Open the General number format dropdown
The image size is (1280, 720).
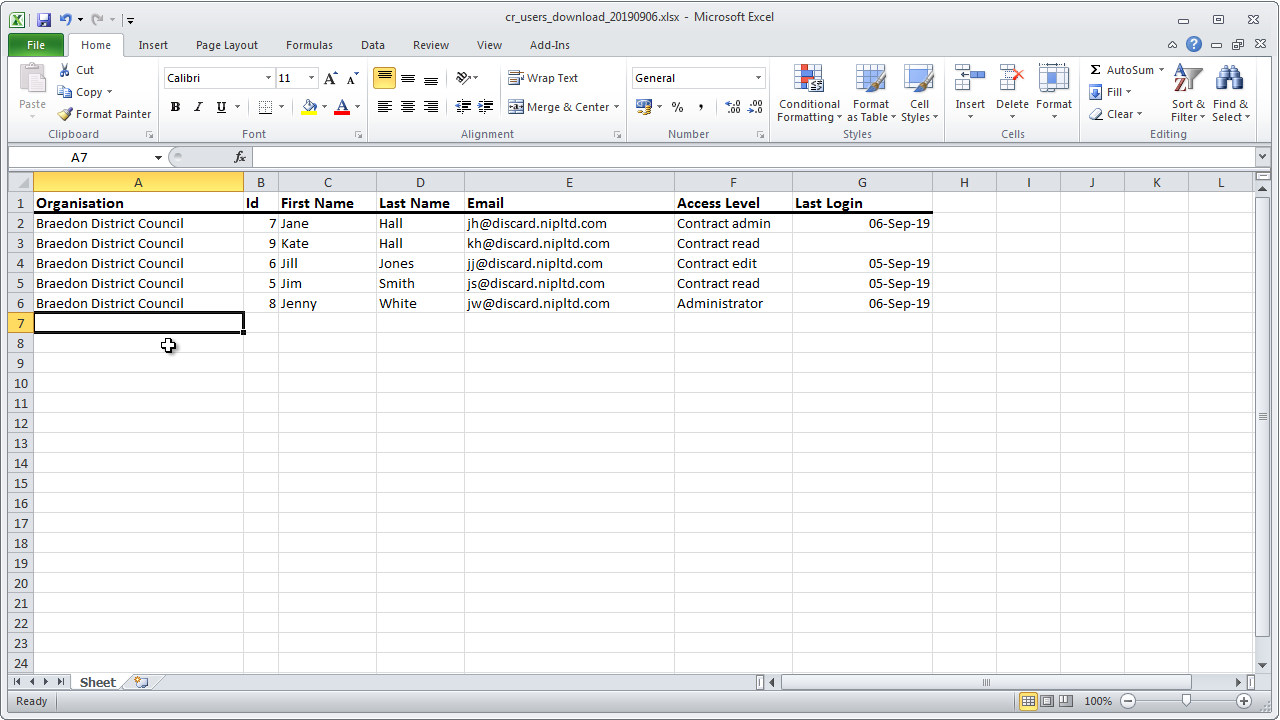click(758, 78)
